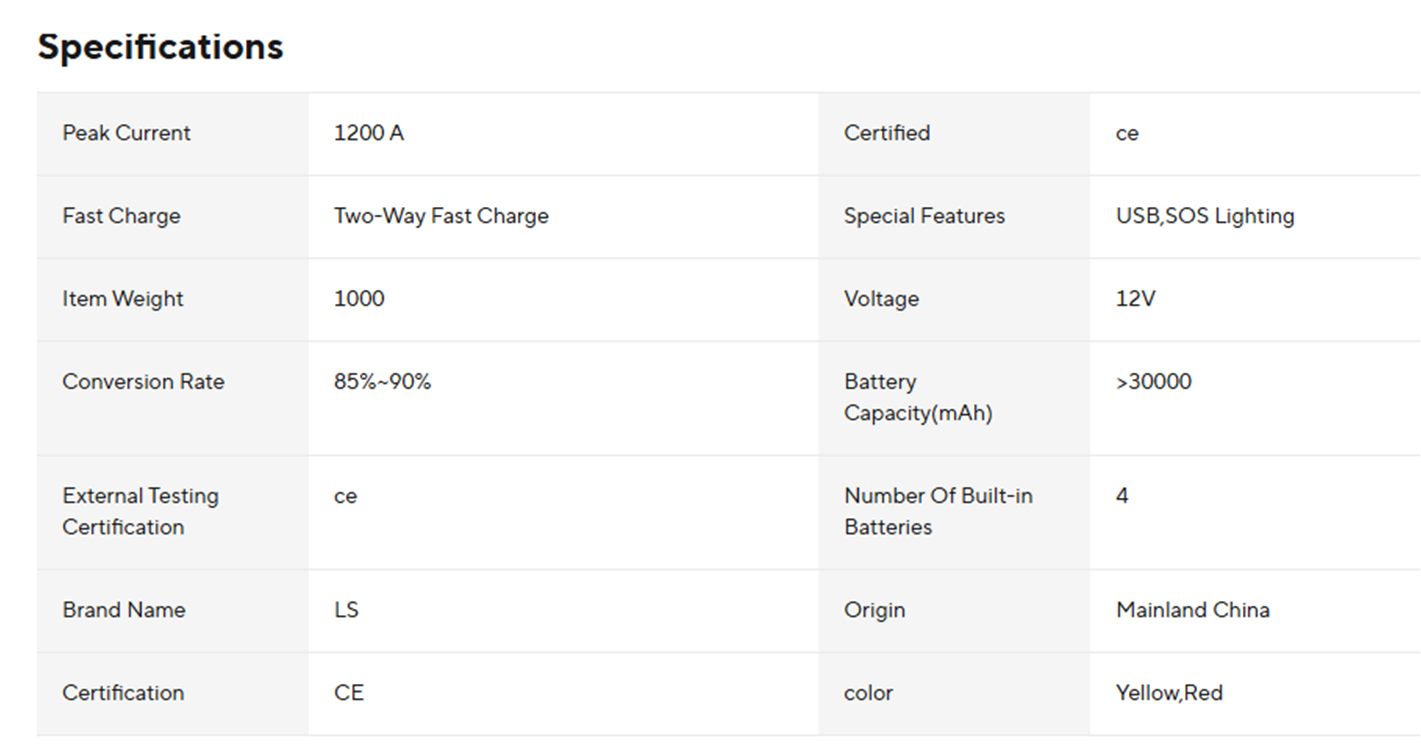
Task: Click the Brand Name label
Action: [x=123, y=610]
